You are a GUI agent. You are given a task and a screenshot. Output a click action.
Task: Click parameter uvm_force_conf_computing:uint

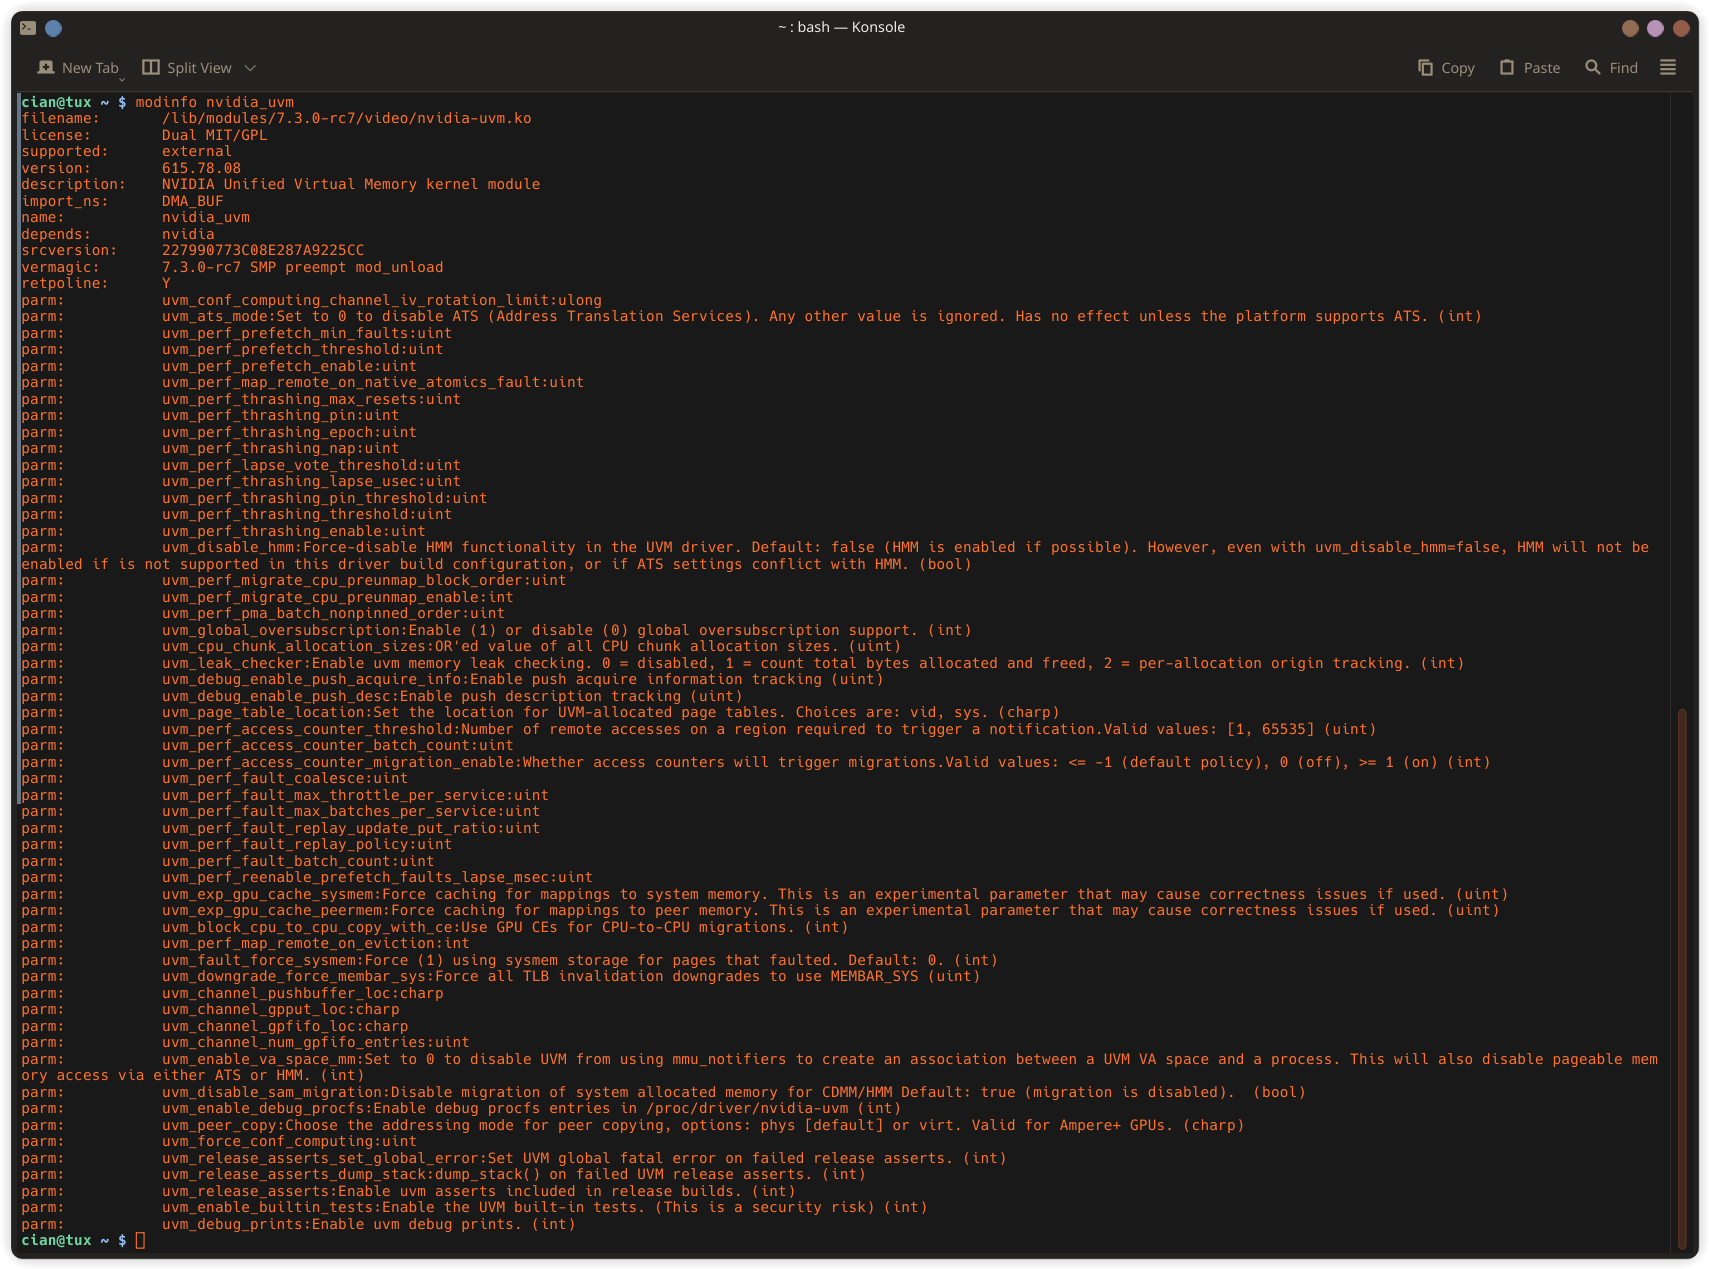tap(289, 1141)
